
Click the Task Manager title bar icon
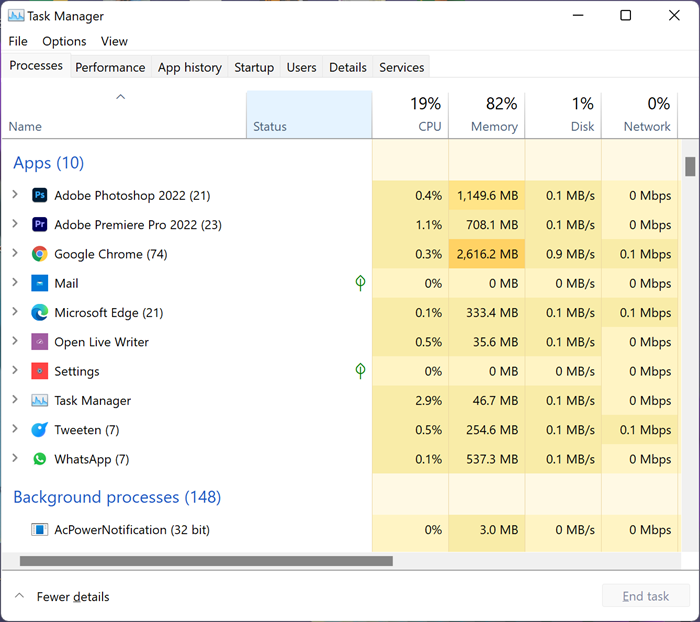point(16,16)
